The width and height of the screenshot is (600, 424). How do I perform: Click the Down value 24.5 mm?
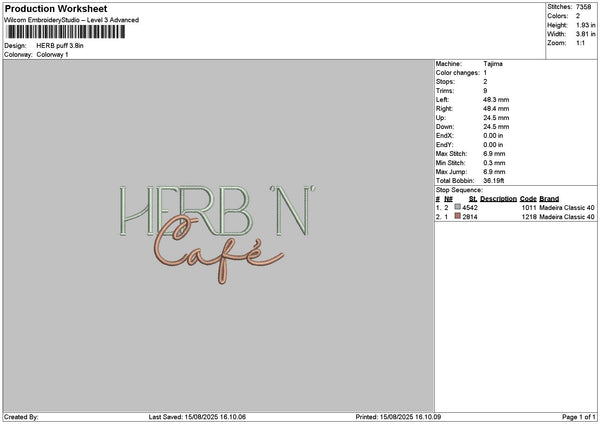coord(496,127)
